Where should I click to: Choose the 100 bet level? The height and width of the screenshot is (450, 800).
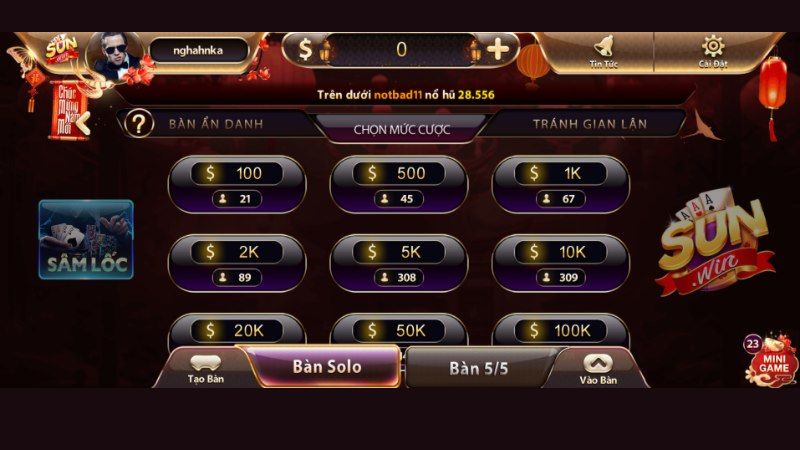[237, 185]
